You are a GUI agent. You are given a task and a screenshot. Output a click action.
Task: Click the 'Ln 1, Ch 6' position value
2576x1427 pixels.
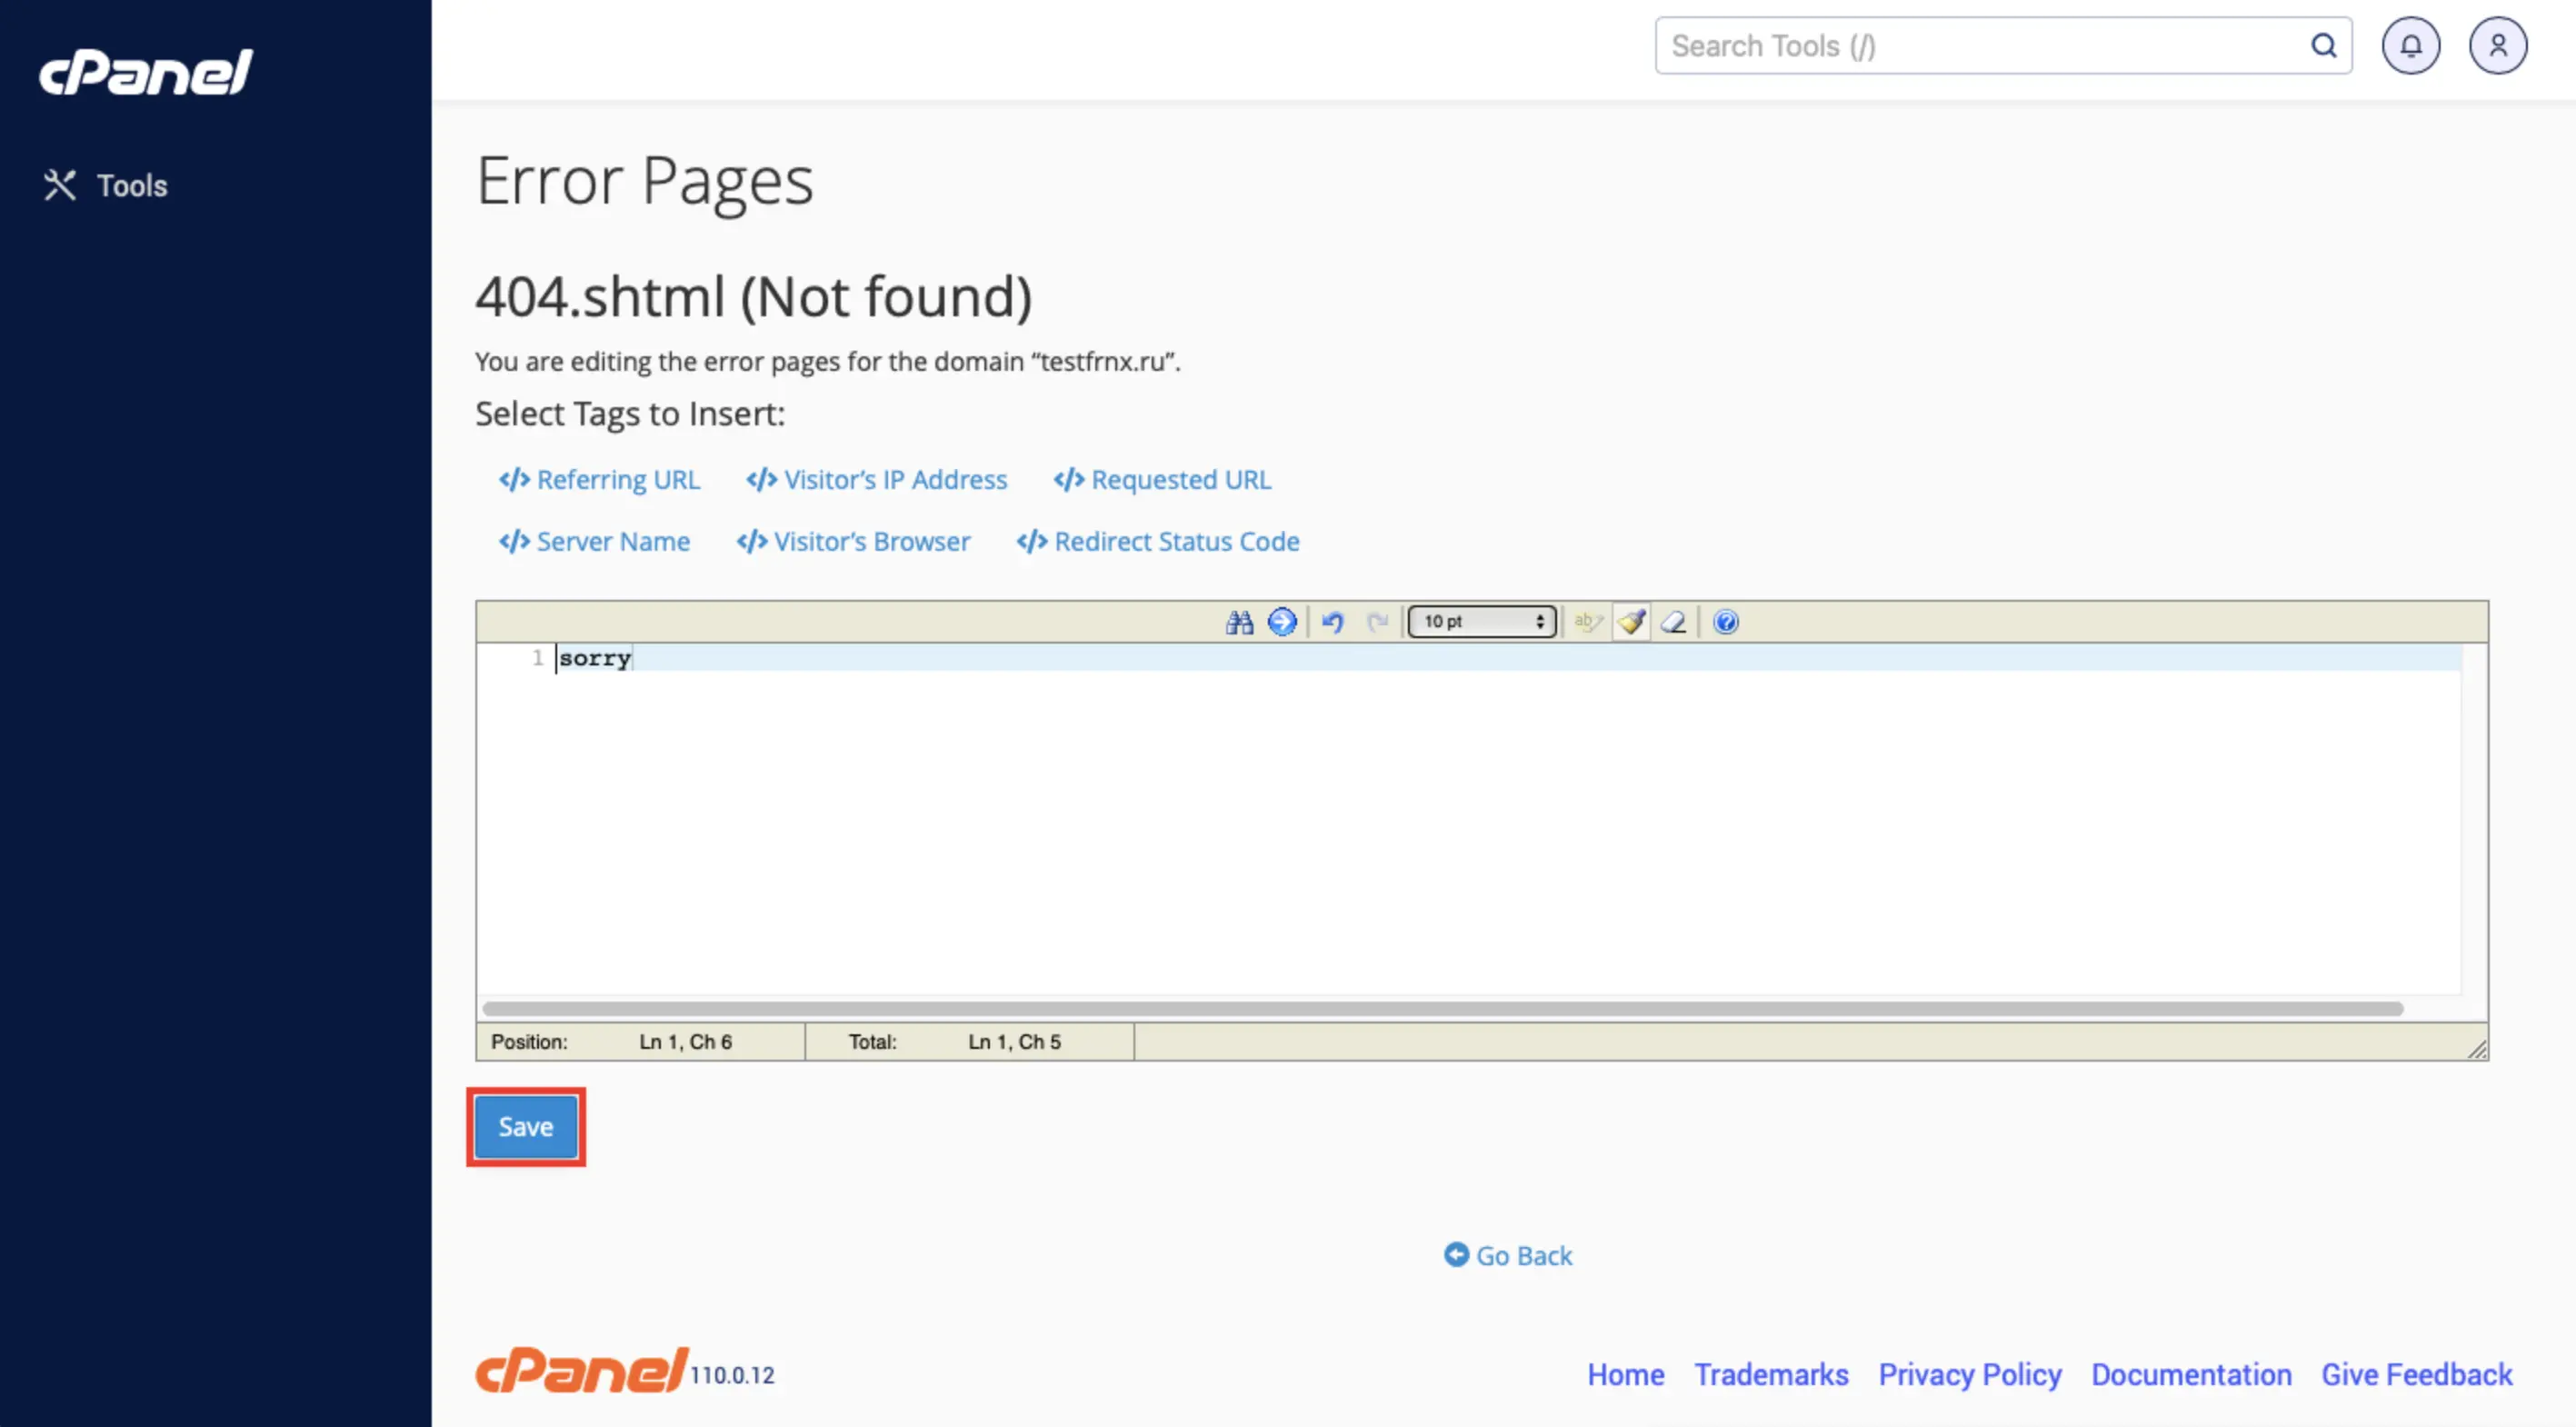[686, 1042]
